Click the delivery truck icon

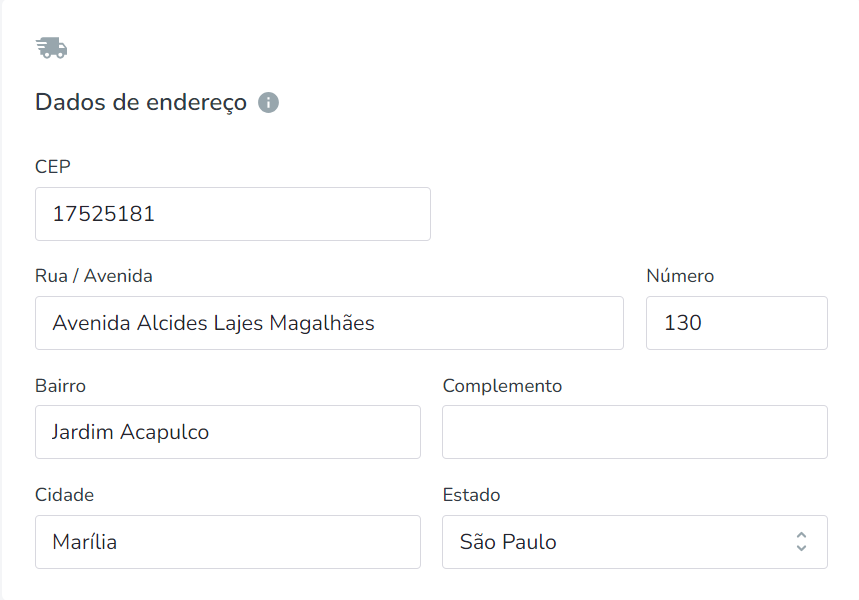(x=51, y=48)
